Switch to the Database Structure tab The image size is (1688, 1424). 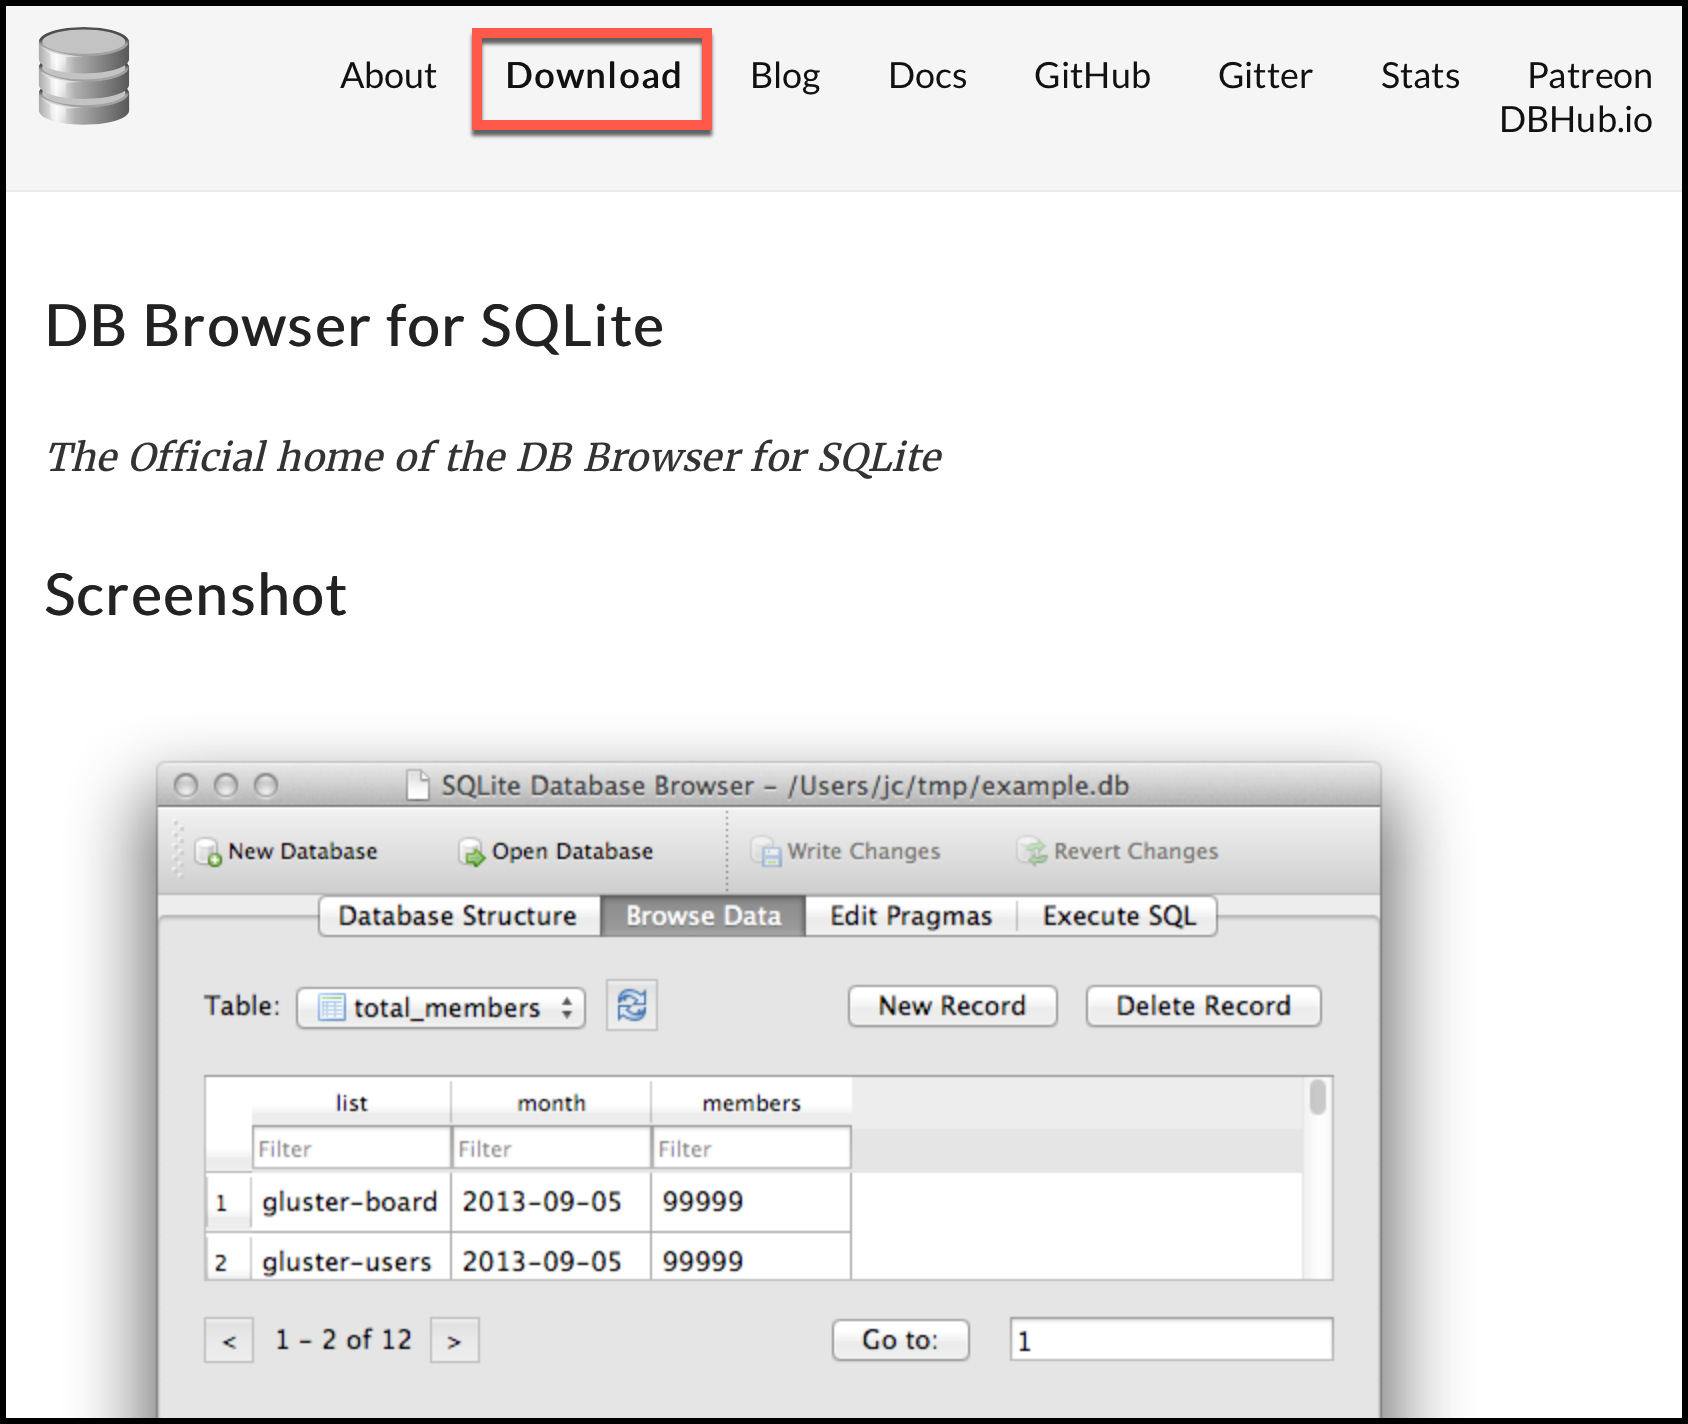click(x=459, y=916)
